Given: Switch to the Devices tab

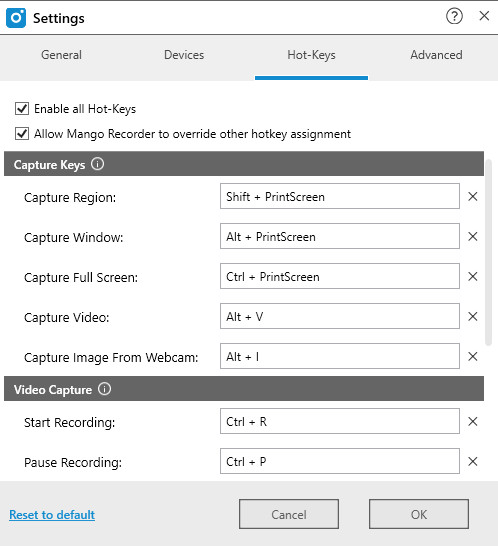Looking at the screenshot, I should (x=184, y=55).
